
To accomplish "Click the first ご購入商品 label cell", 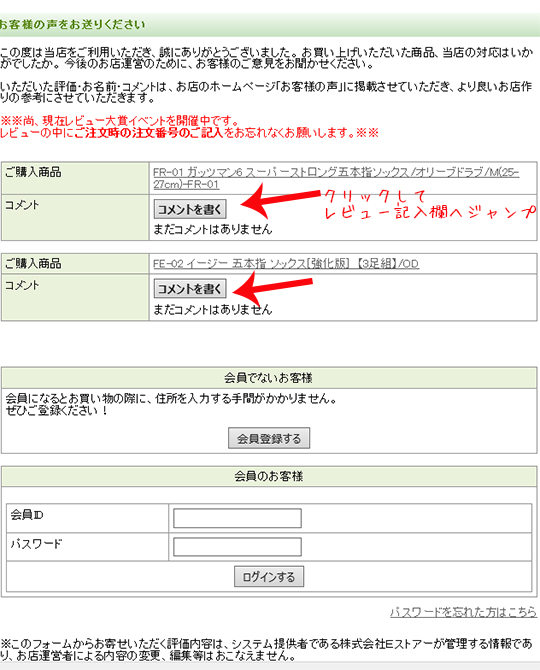I will [75, 178].
